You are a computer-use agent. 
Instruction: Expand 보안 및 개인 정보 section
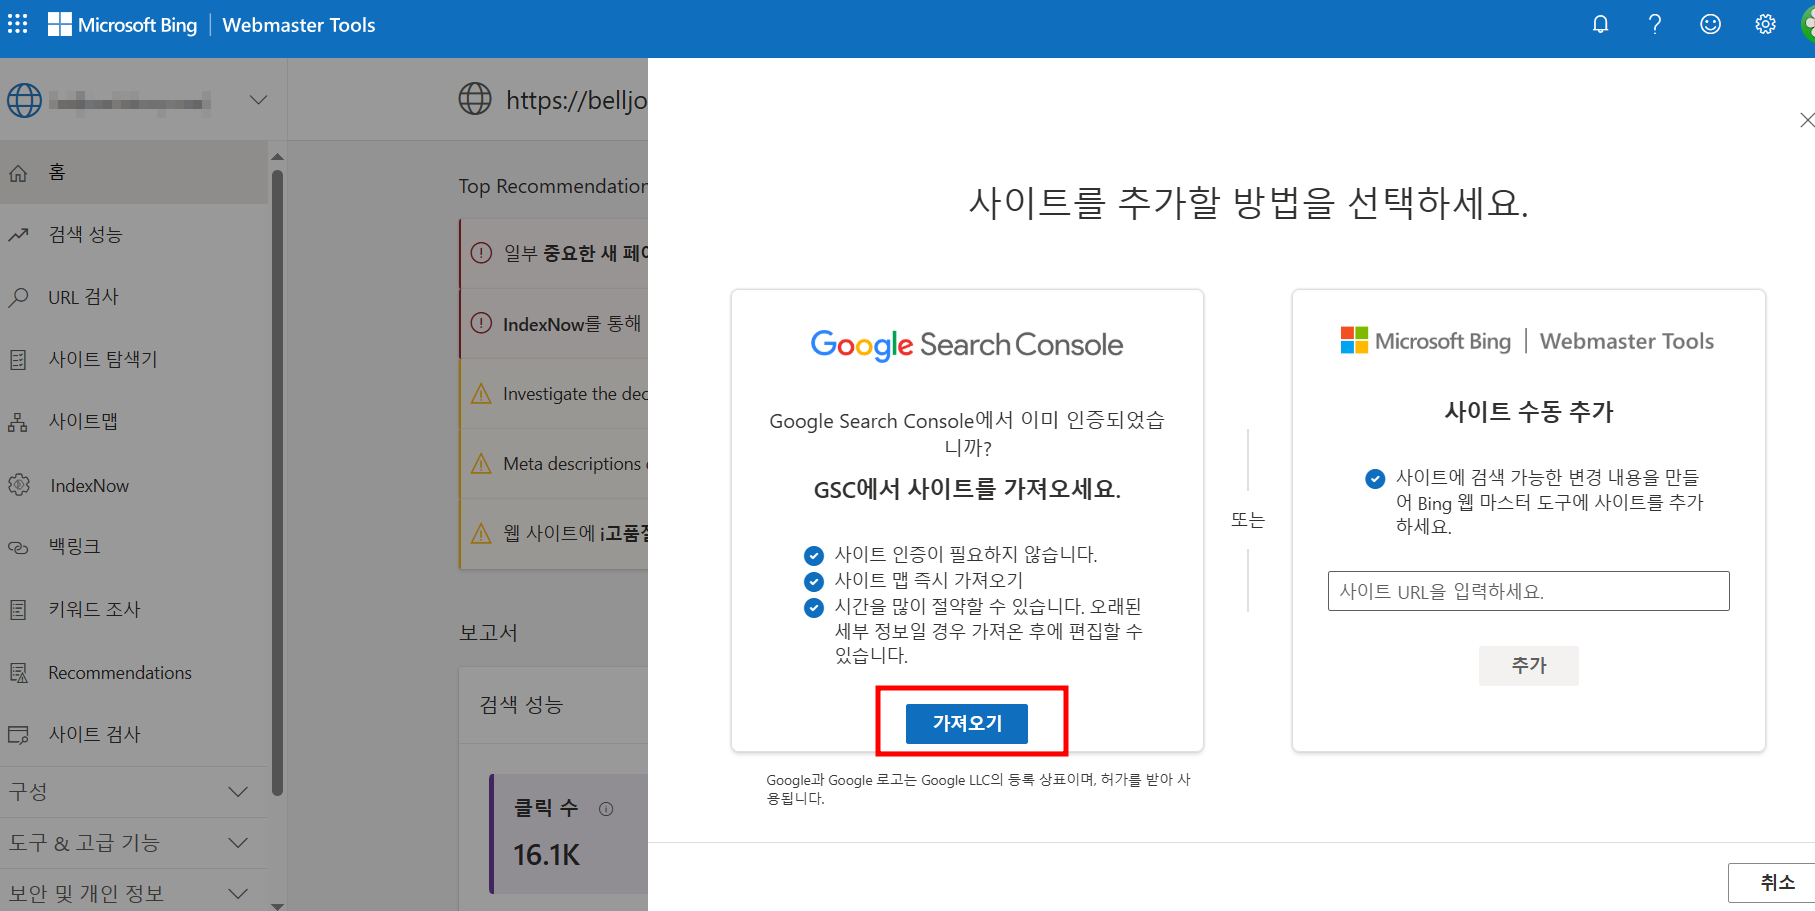pos(134,893)
